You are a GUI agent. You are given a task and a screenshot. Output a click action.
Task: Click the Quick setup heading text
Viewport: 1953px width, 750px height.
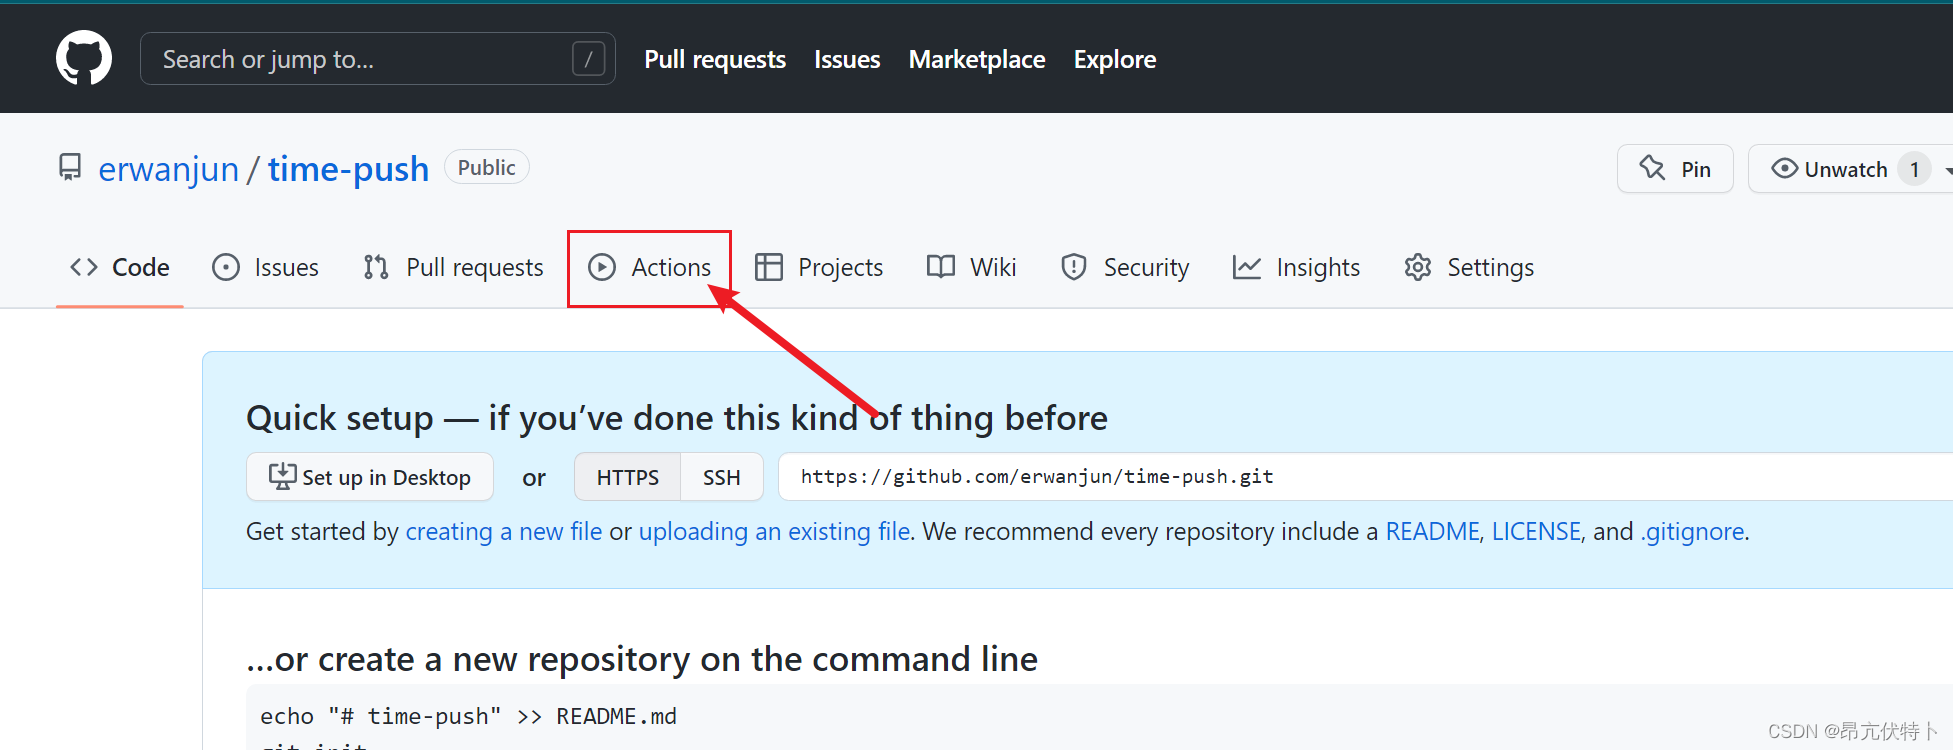677,418
